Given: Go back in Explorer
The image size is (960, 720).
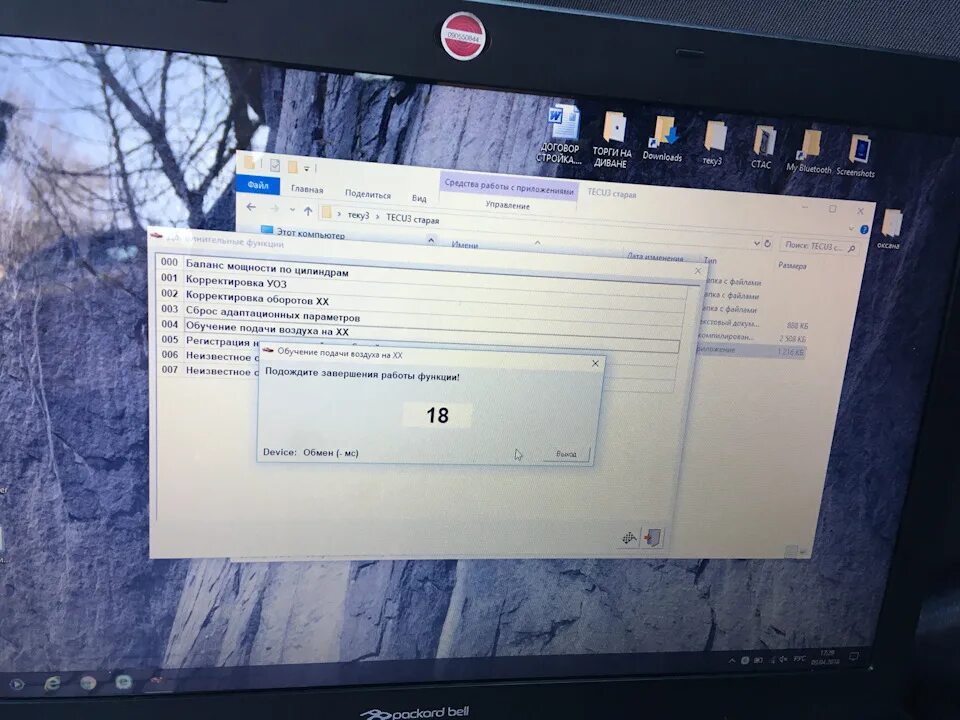Looking at the screenshot, I should (251, 207).
